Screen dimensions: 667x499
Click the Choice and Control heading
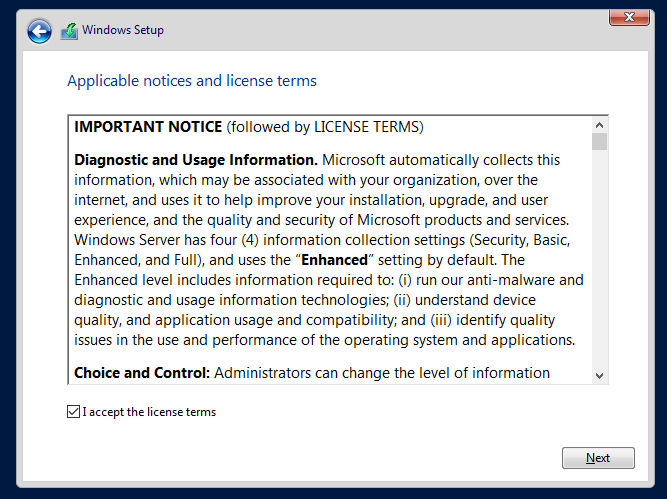(x=142, y=373)
